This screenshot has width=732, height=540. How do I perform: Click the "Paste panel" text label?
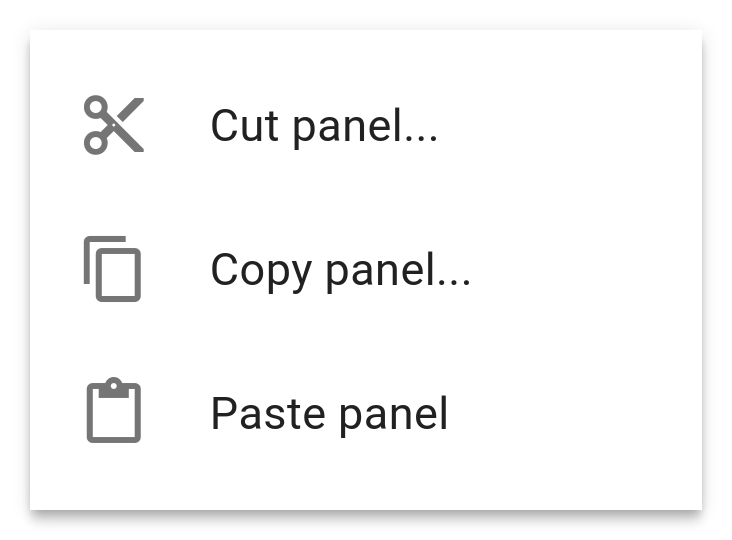pyautogui.click(x=329, y=414)
